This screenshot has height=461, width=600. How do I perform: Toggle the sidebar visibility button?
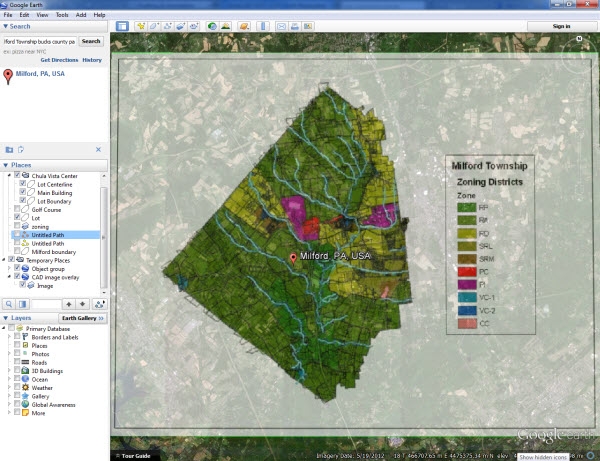(122, 26)
